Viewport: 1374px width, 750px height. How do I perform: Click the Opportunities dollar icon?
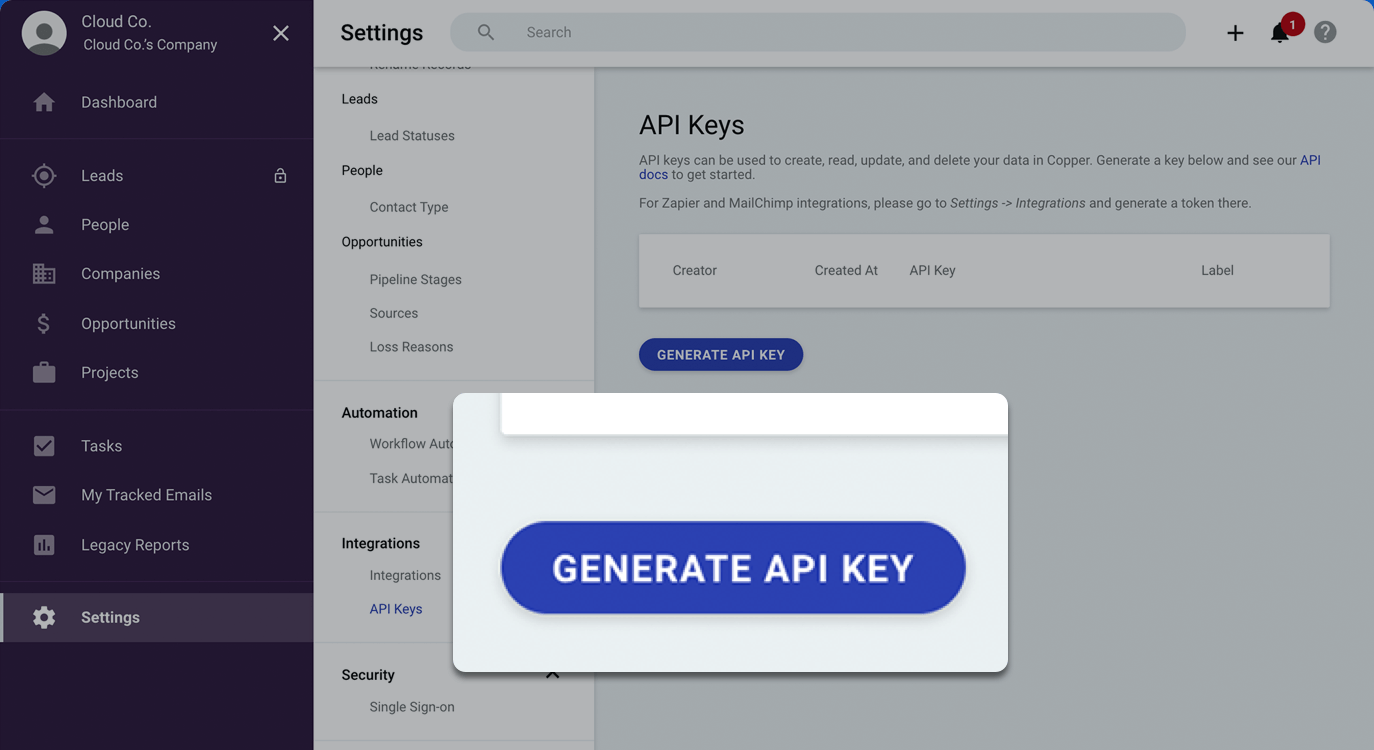[x=44, y=323]
